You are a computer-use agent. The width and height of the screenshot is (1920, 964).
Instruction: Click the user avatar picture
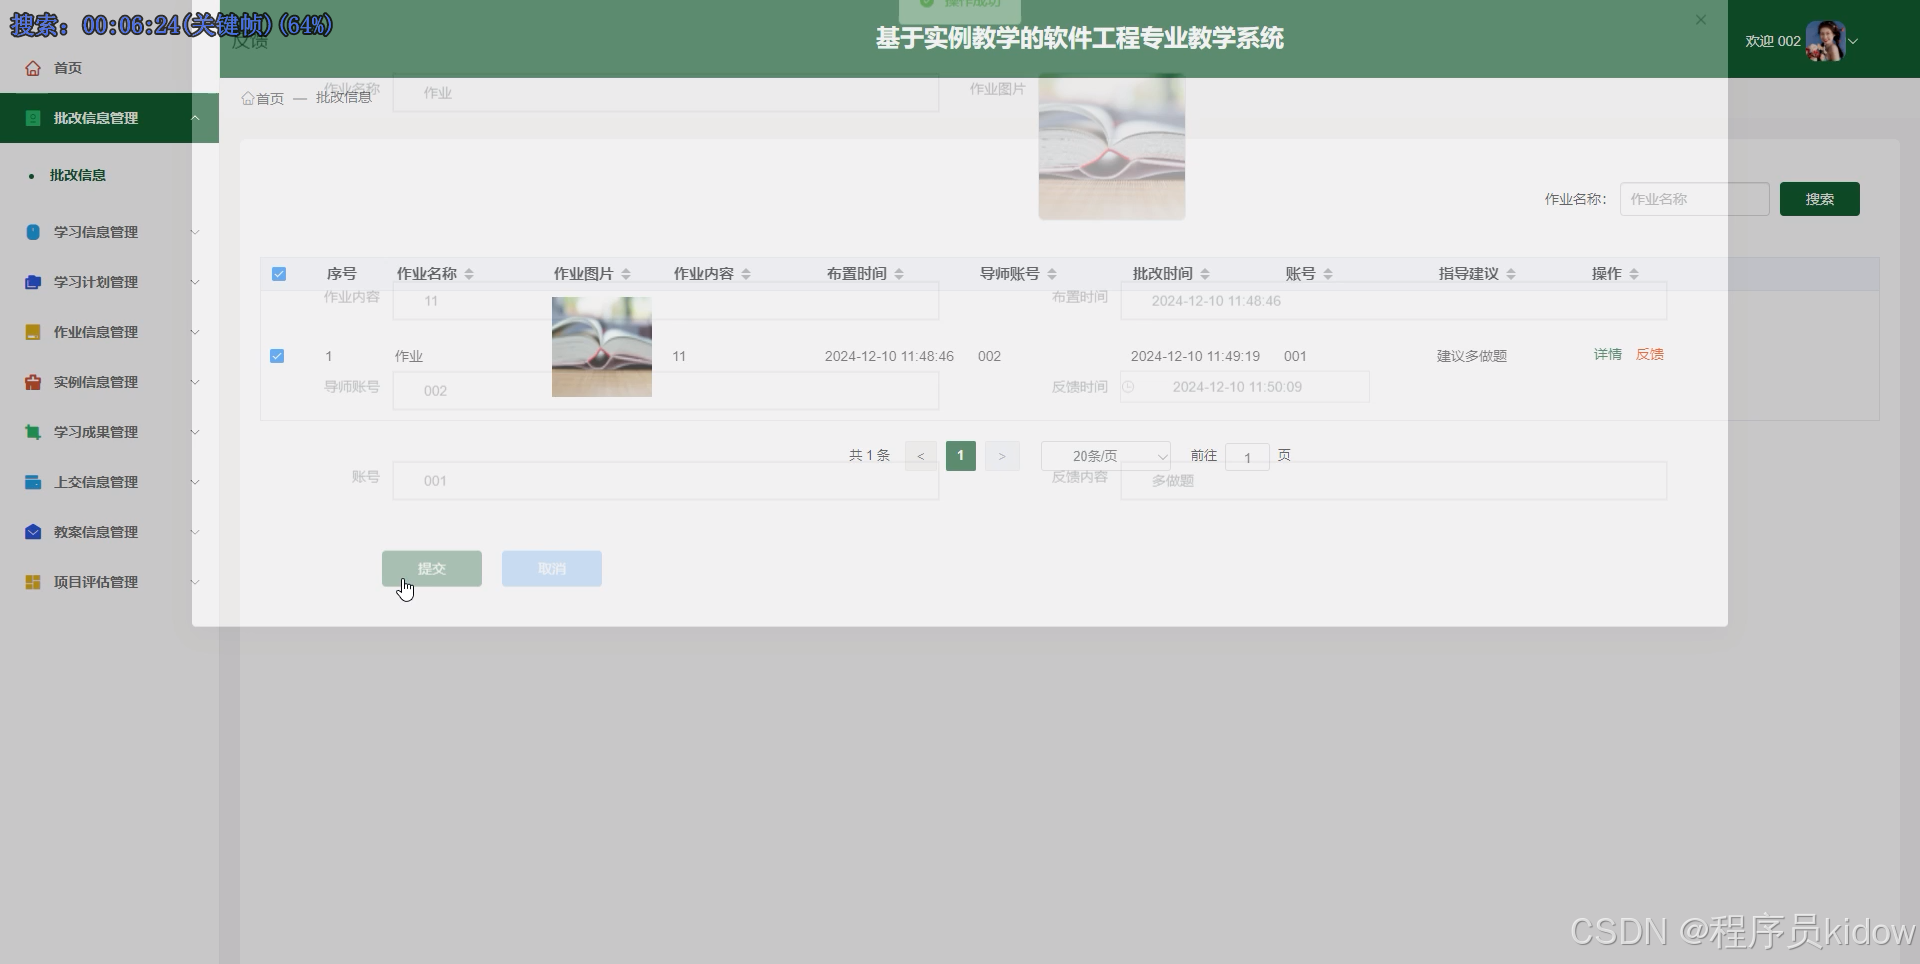point(1825,41)
